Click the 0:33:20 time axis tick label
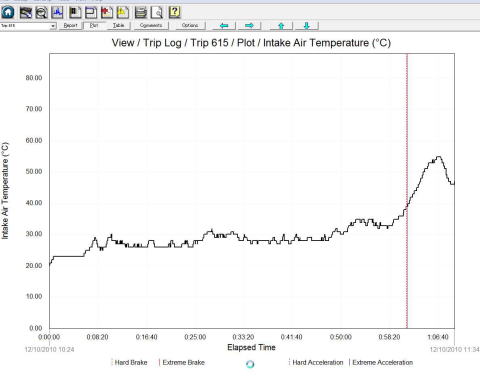The width and height of the screenshot is (480, 378). pos(243,337)
